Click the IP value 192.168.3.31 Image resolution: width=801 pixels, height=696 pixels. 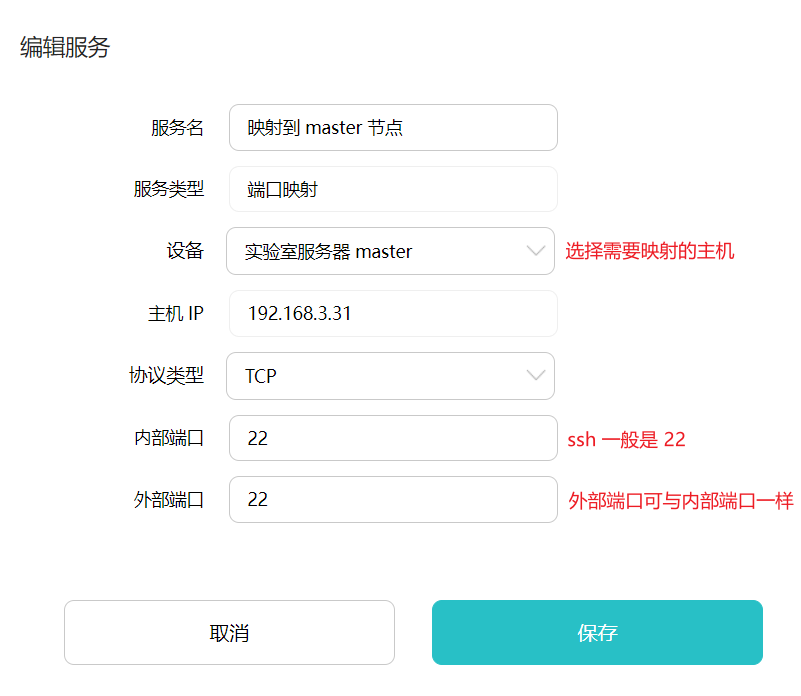[x=298, y=313]
